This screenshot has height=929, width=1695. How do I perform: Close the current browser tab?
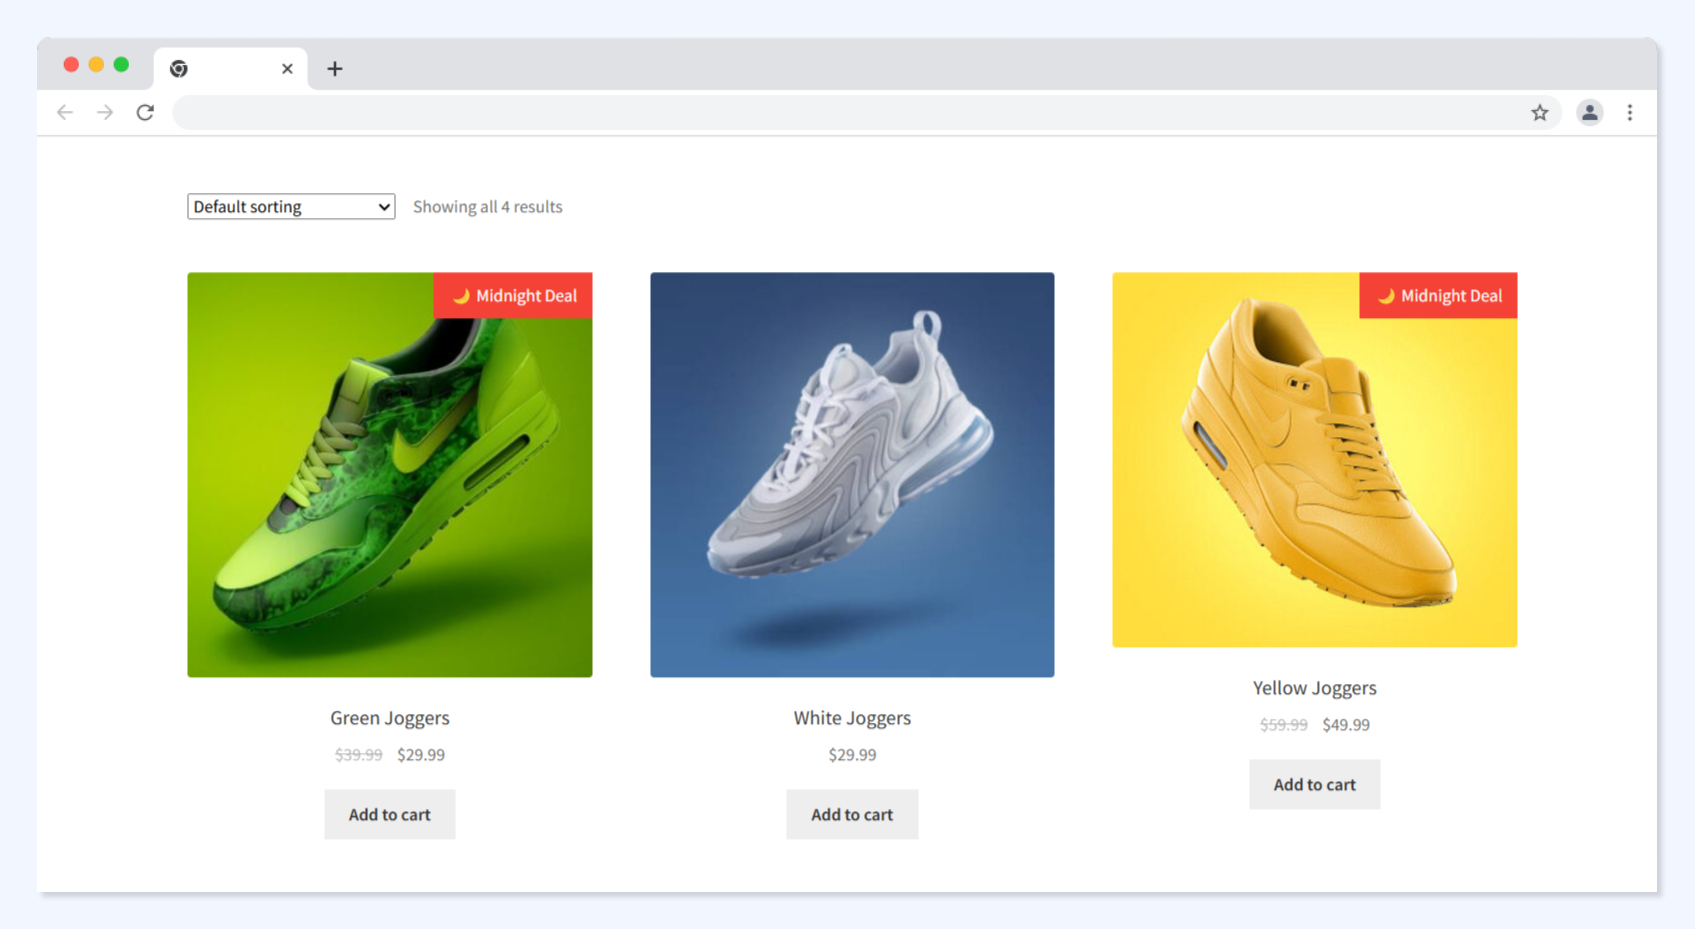[x=287, y=68]
